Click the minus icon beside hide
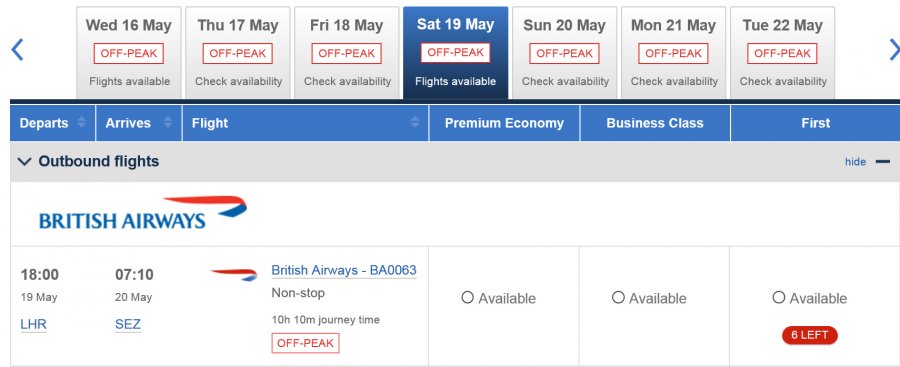The width and height of the screenshot is (900, 367). (x=883, y=162)
